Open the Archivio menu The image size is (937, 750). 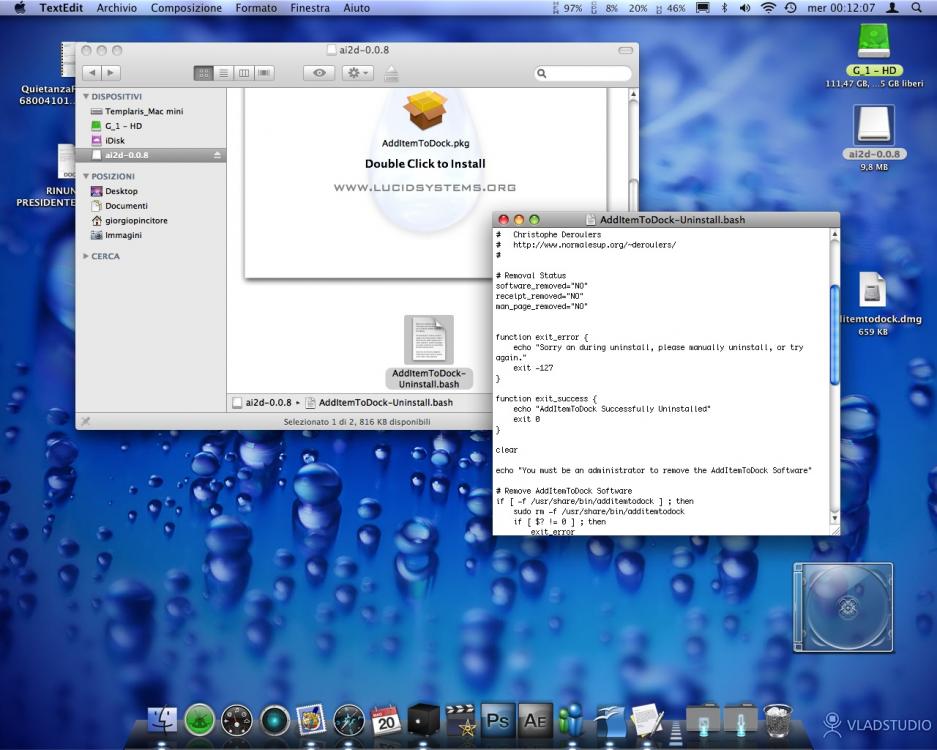(117, 8)
